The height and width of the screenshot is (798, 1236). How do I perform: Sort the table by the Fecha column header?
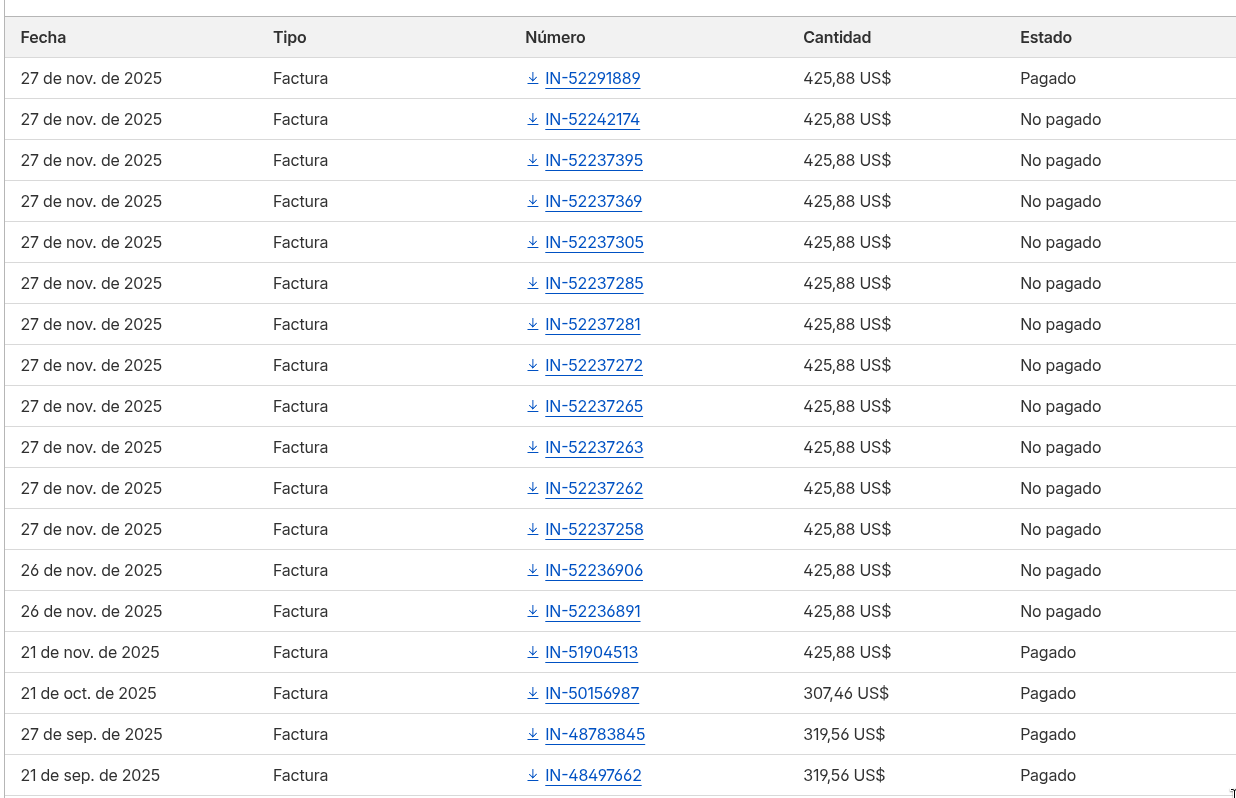coord(42,37)
